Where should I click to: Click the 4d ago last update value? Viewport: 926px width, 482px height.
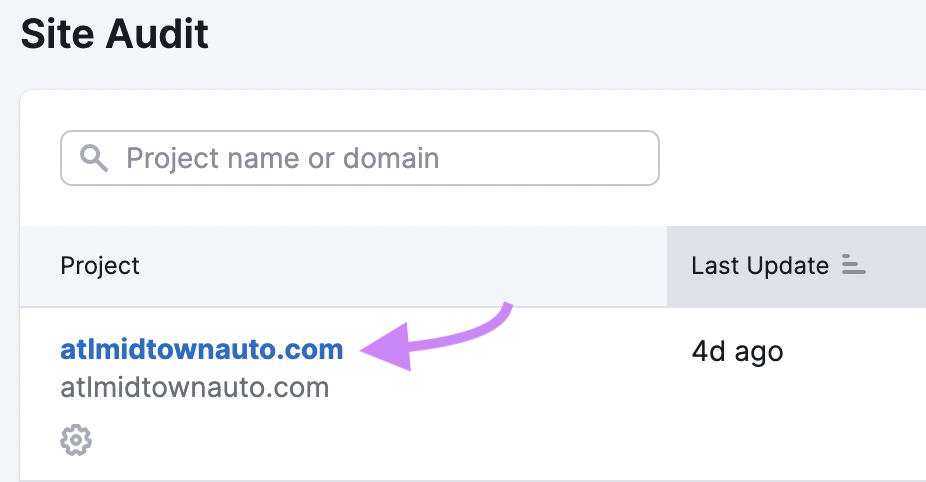click(x=737, y=352)
